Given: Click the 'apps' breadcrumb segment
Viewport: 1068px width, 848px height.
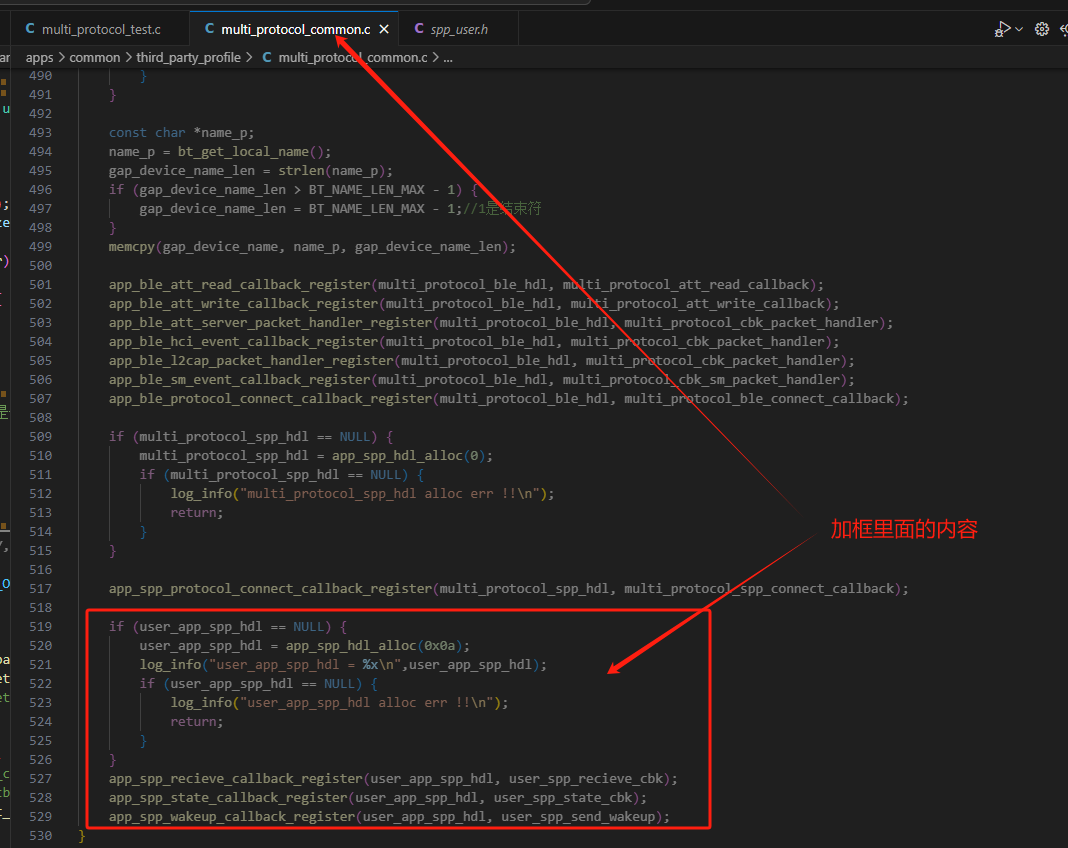Looking at the screenshot, I should [x=40, y=58].
